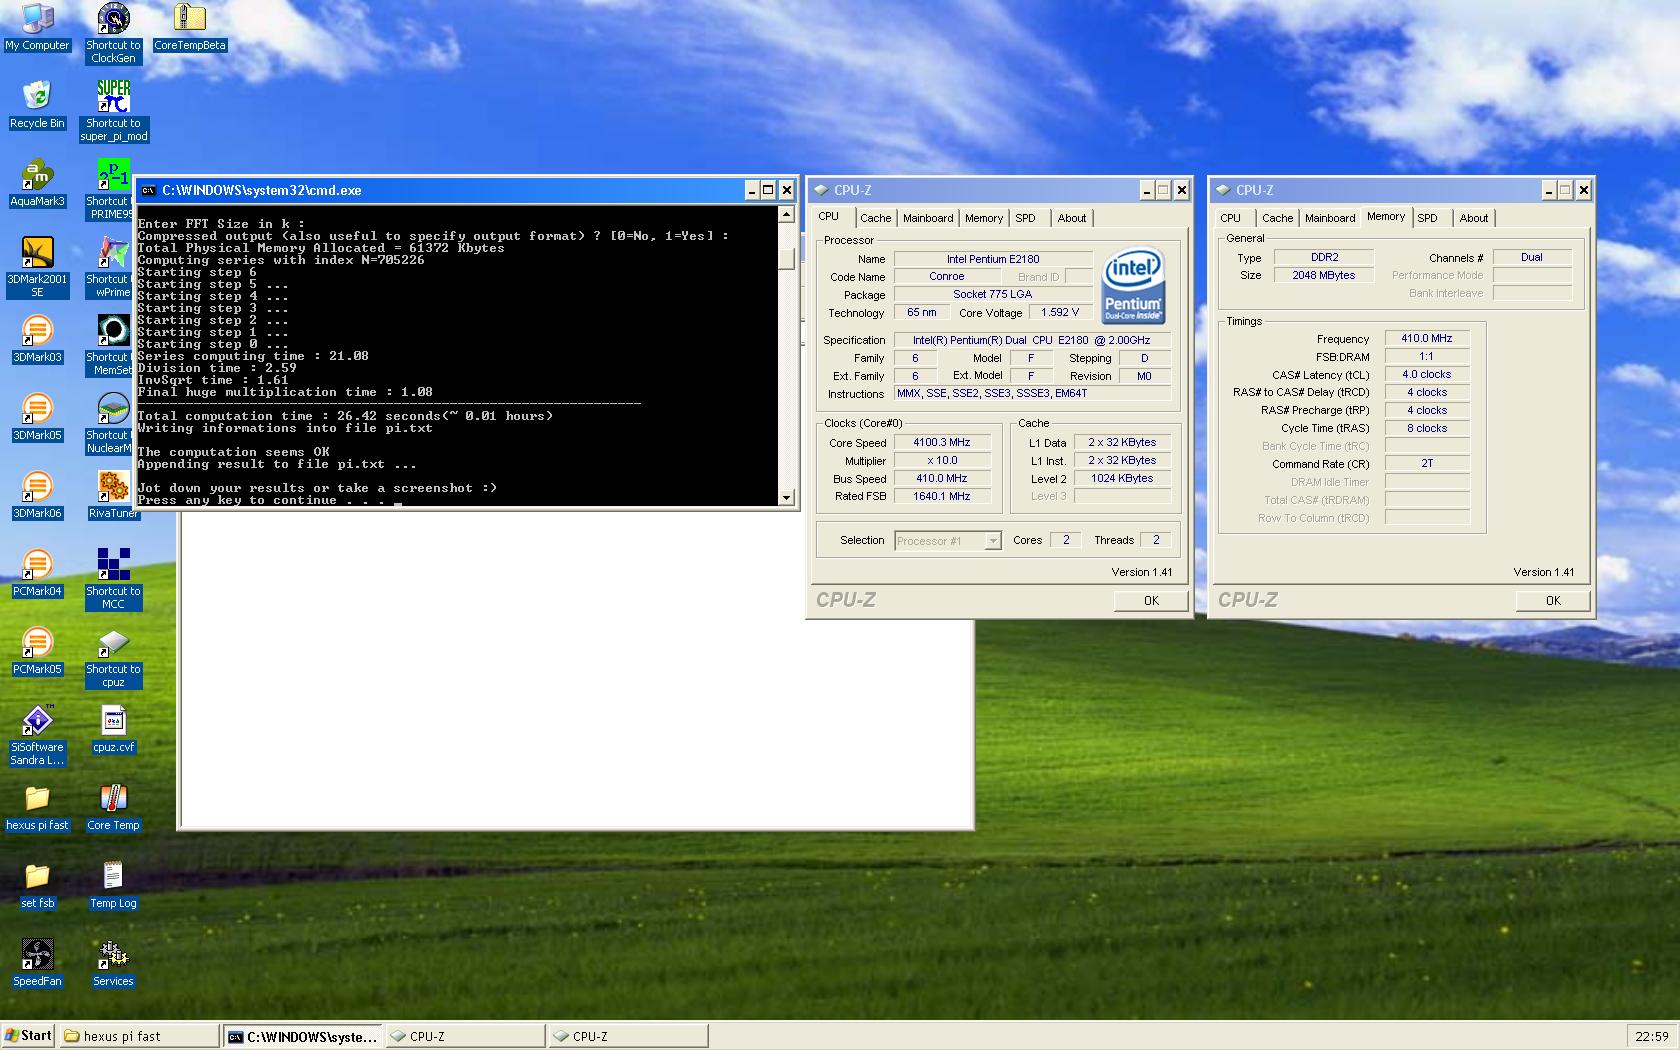Launch the Shortcut to cpuz icon
The image size is (1680, 1050).
pos(113,657)
